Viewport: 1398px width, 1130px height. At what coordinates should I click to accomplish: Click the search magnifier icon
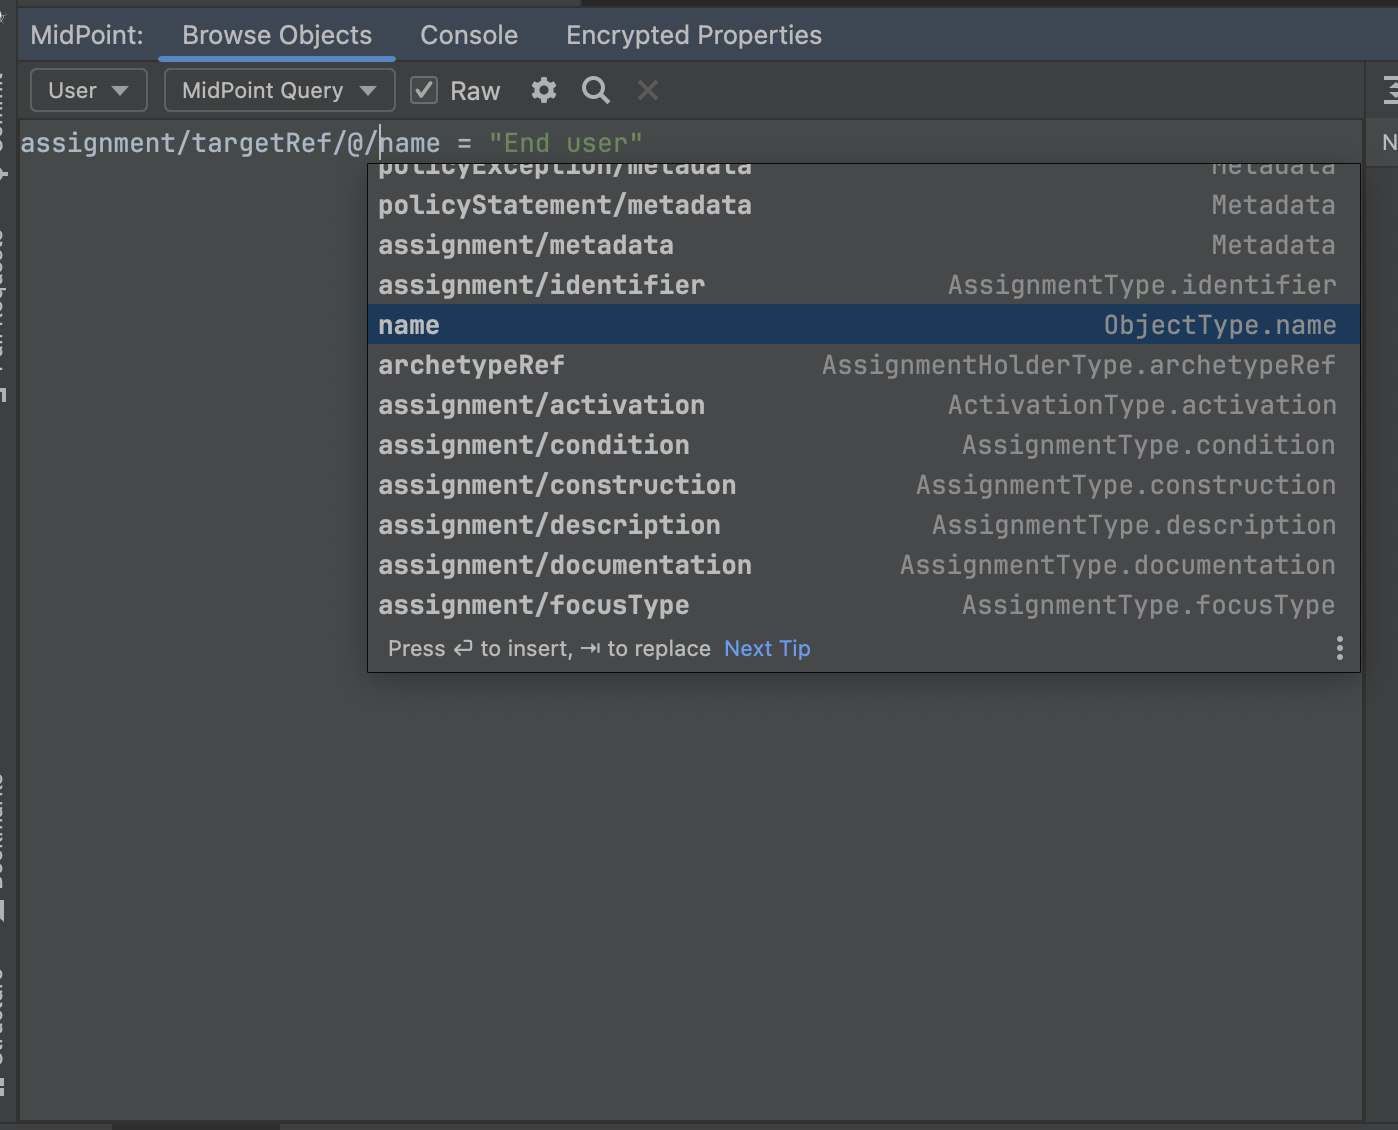click(x=595, y=90)
